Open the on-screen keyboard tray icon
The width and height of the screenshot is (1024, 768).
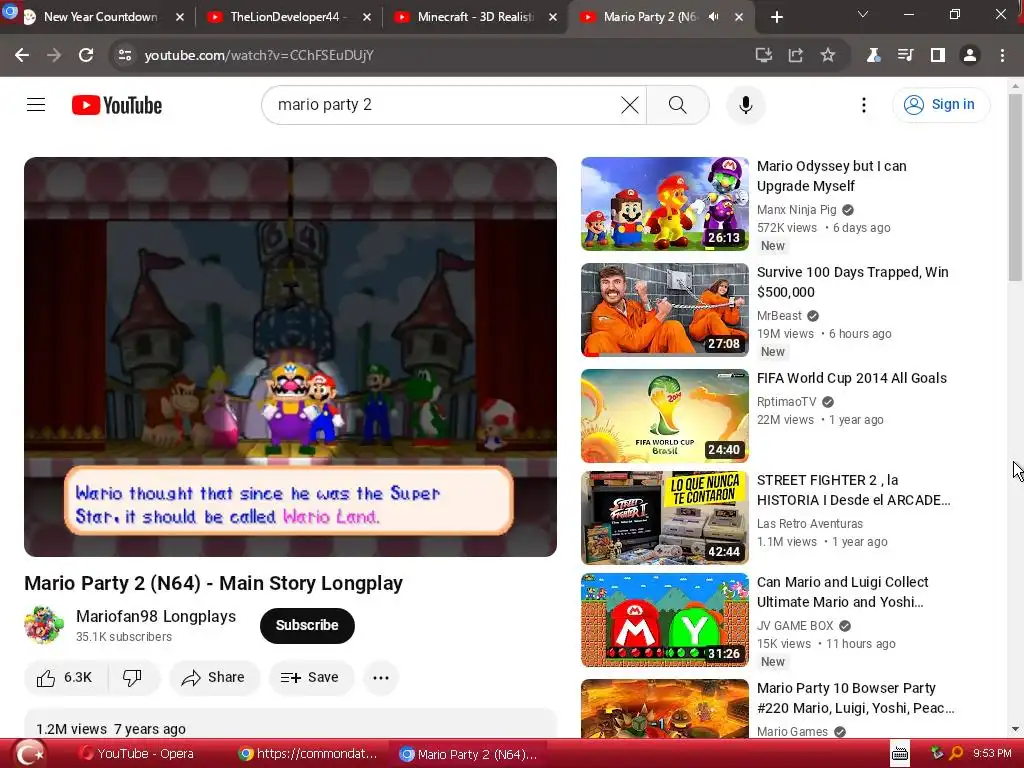click(x=900, y=754)
